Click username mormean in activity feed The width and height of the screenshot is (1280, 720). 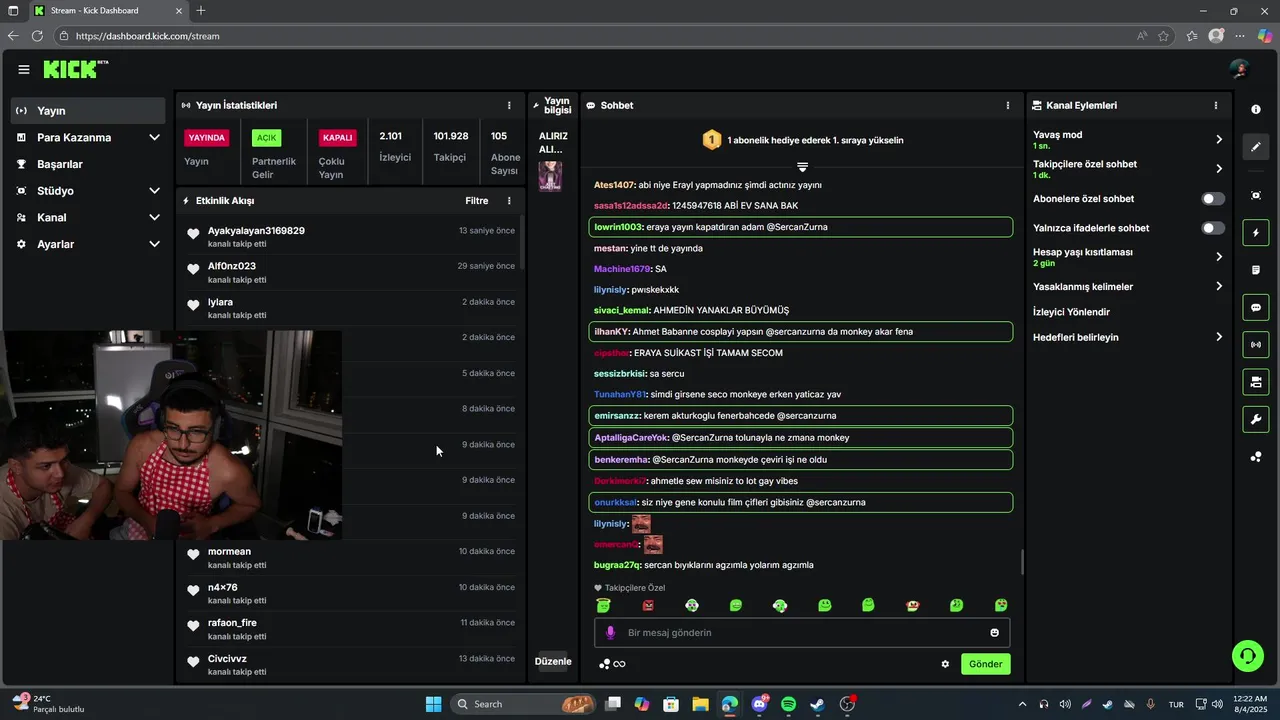229,552
